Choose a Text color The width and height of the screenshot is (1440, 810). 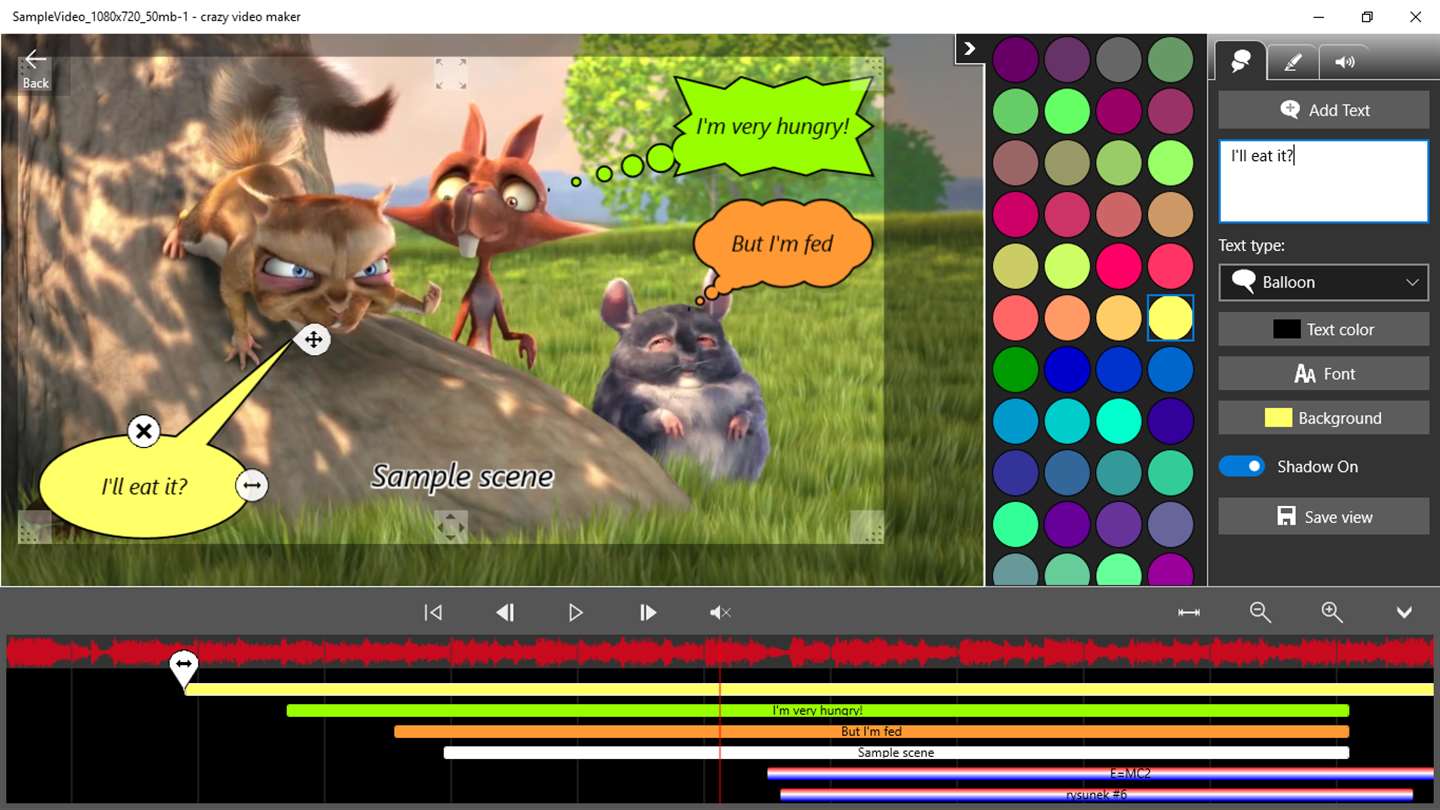(x=1323, y=329)
